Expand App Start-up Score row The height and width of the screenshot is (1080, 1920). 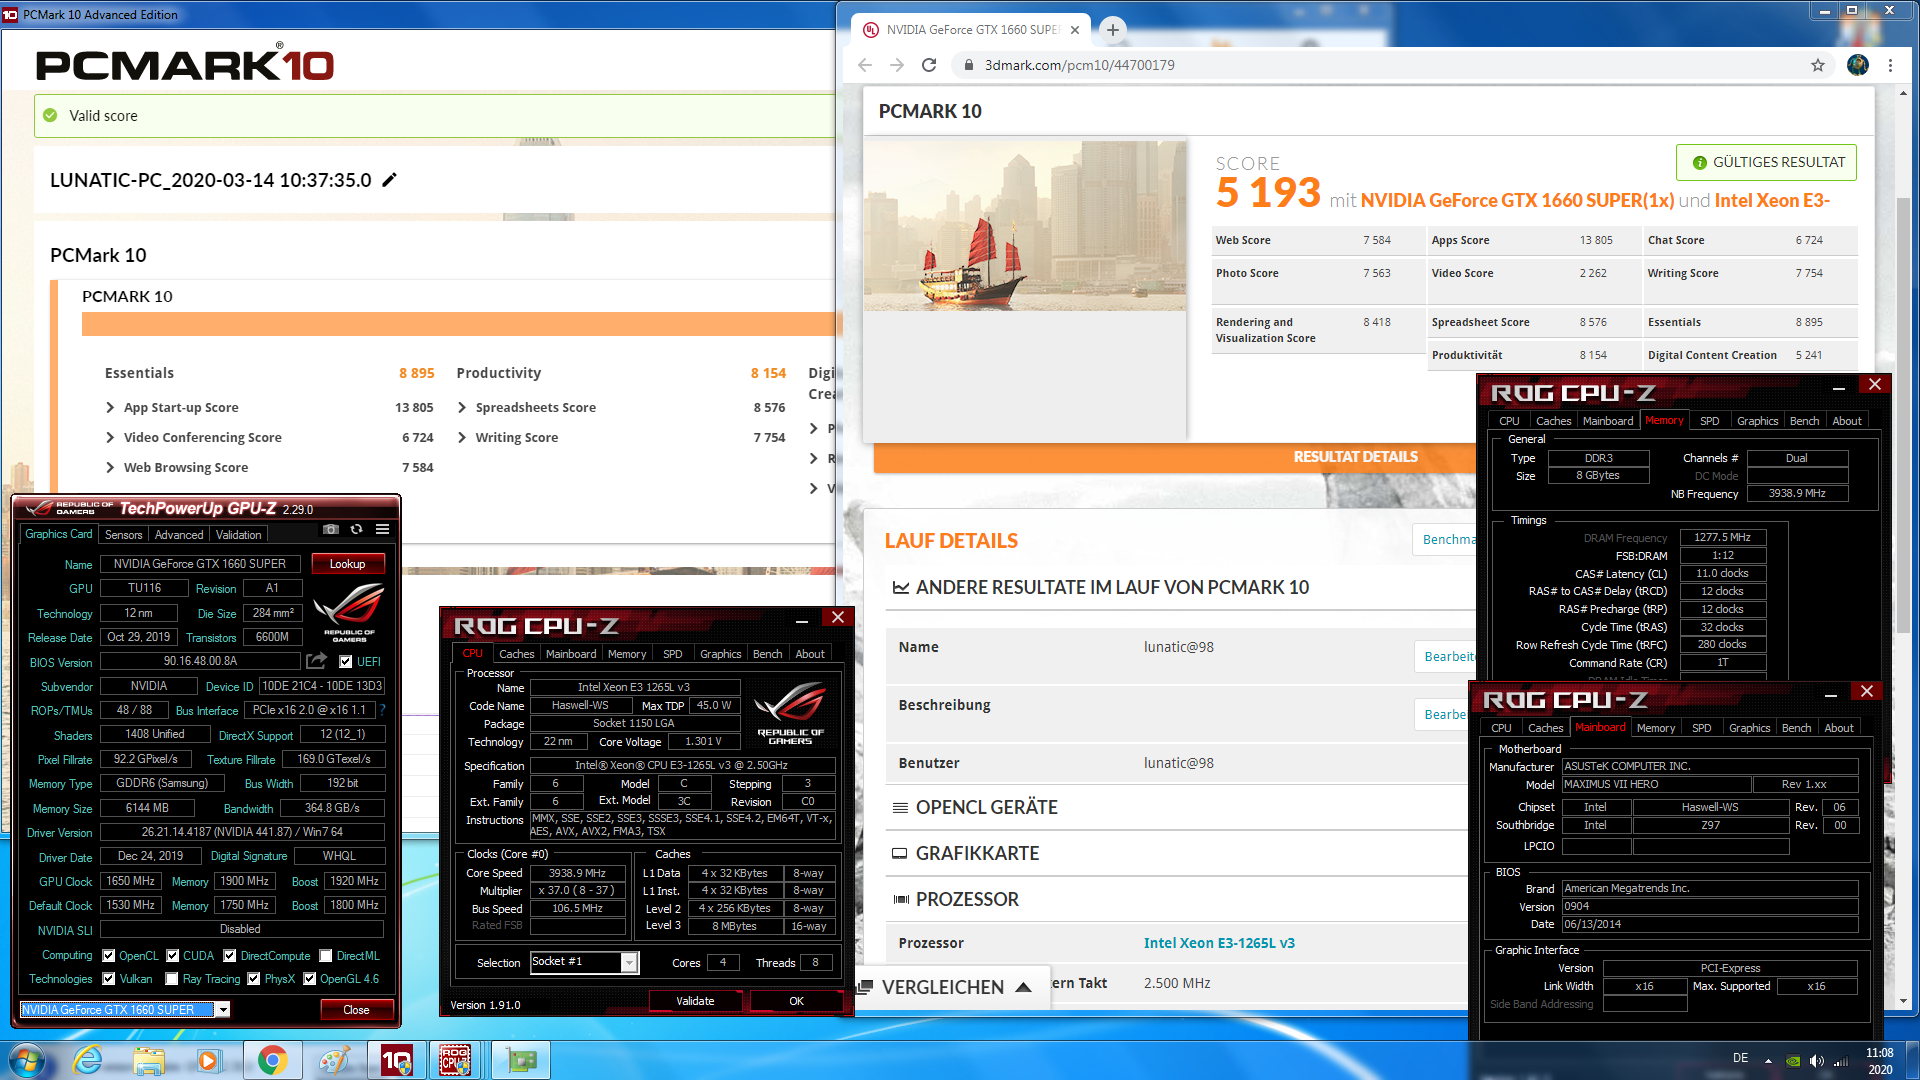(x=110, y=408)
